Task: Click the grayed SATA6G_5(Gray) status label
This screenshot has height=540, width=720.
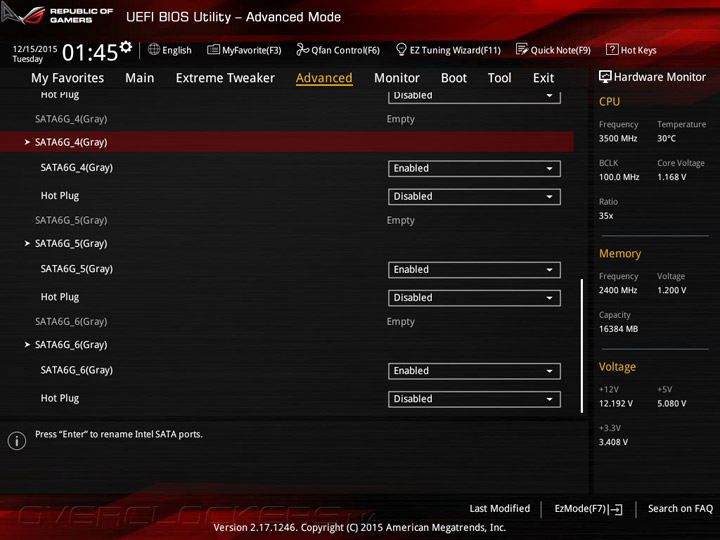Action: coord(71,220)
